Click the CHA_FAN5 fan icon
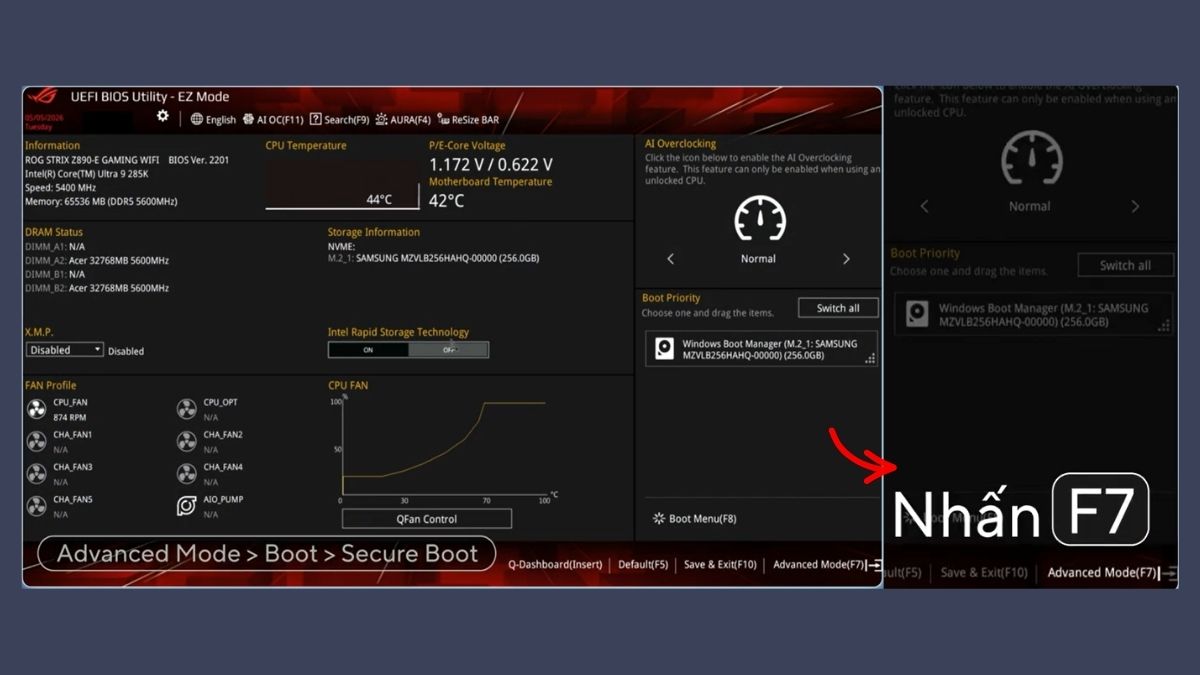Image resolution: width=1200 pixels, height=675 pixels. 37,505
